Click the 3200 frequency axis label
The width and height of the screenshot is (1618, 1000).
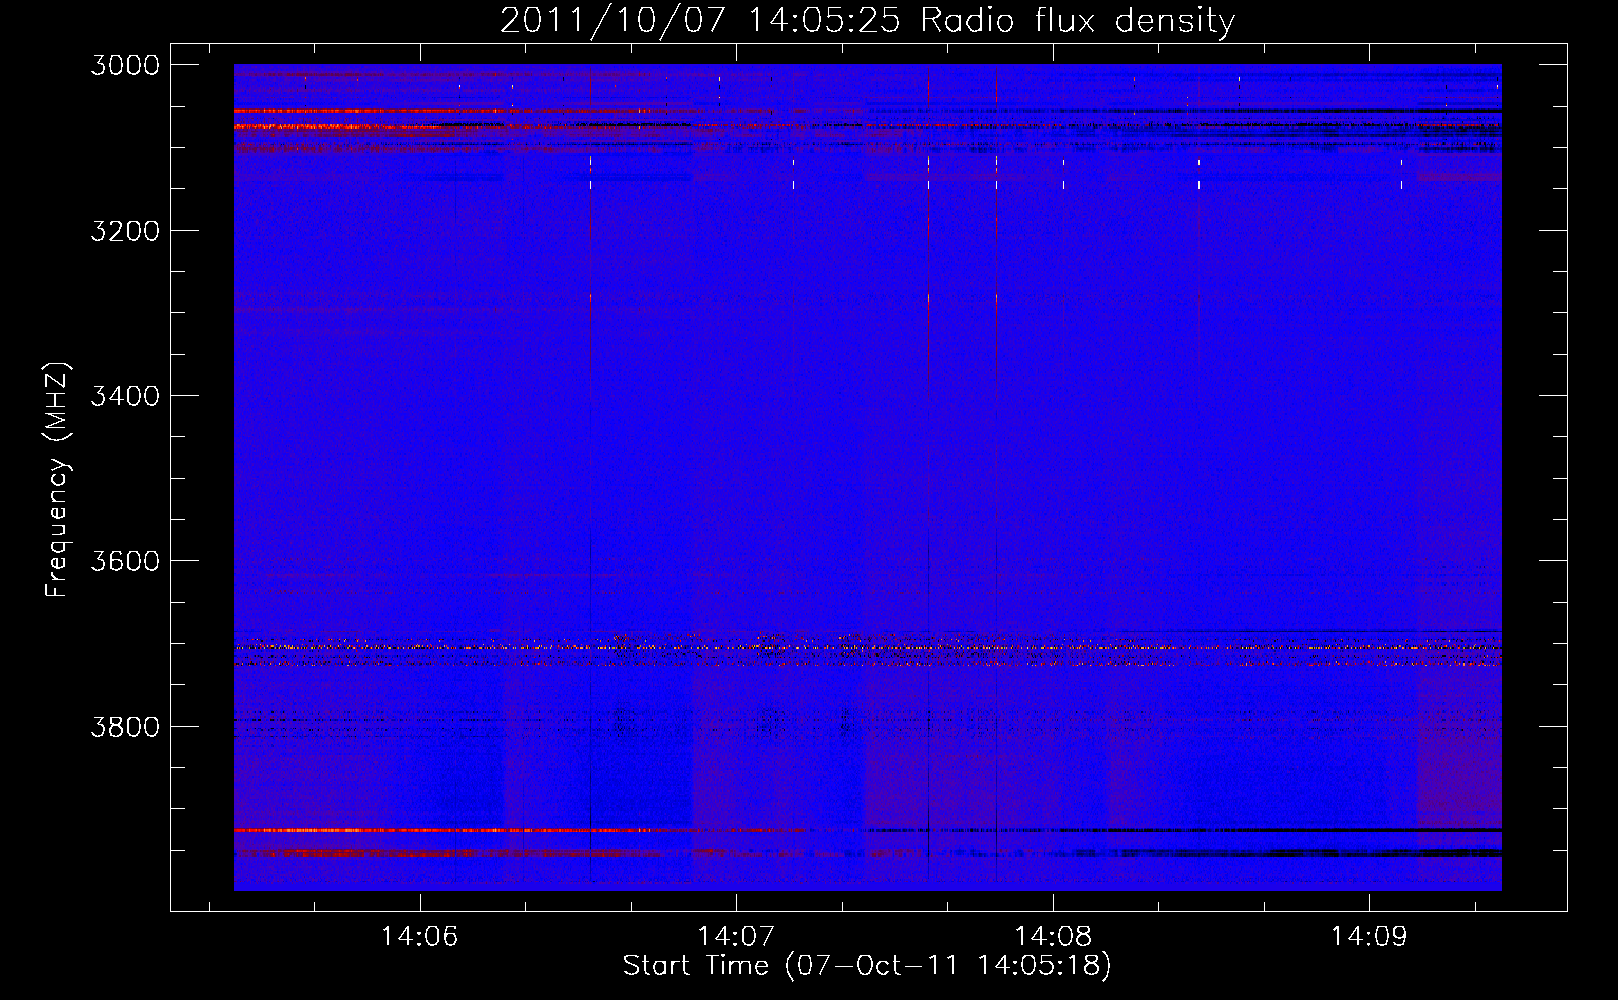click(x=125, y=231)
